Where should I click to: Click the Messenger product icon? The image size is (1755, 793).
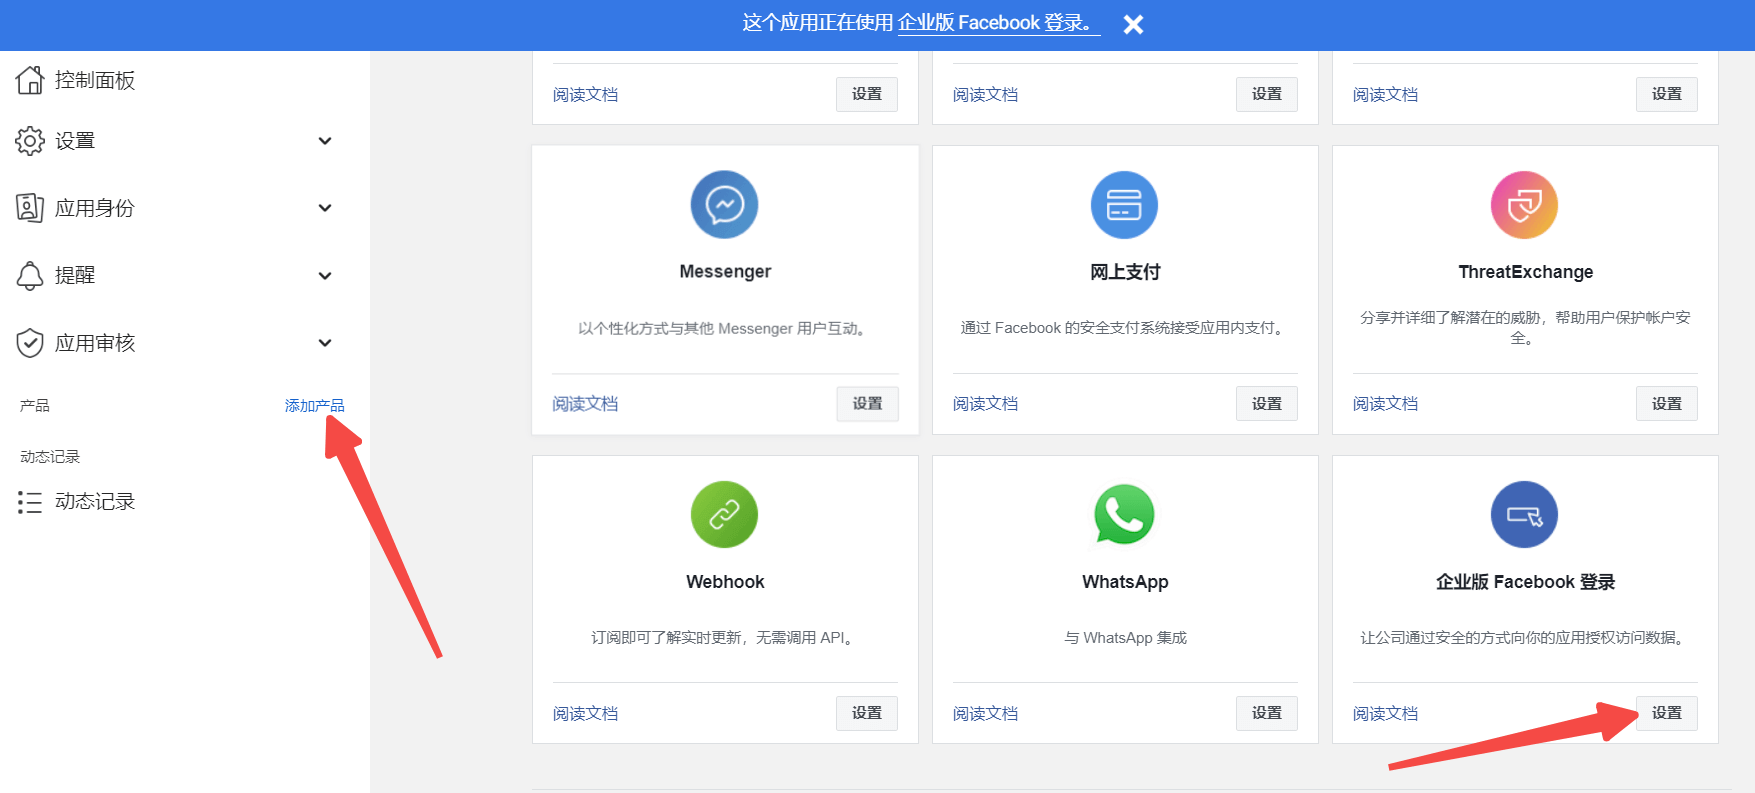724,205
